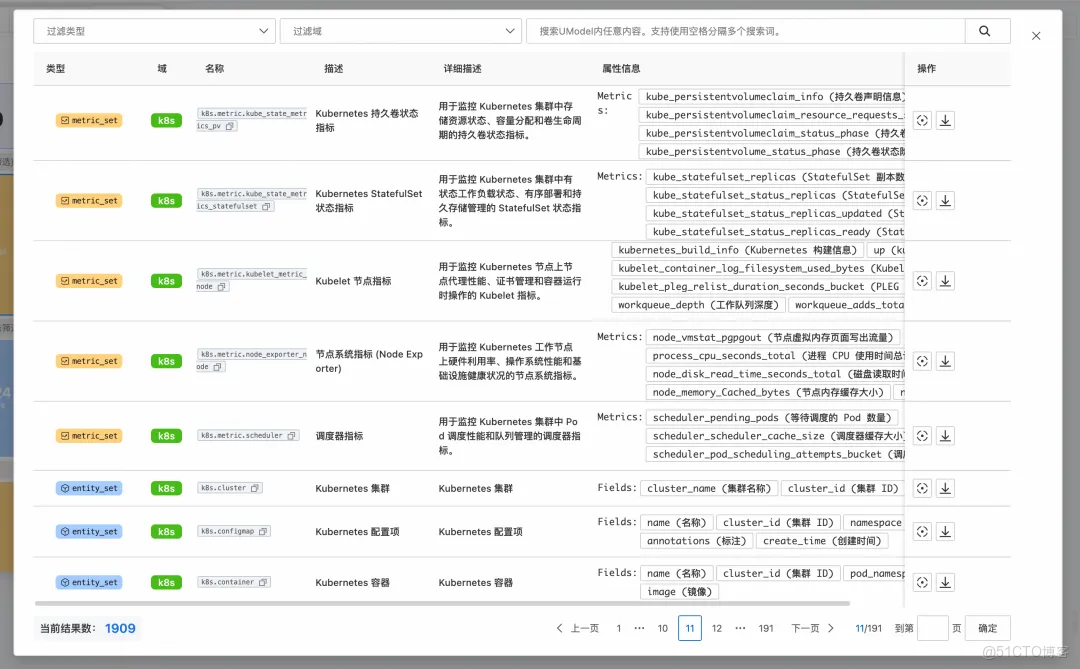Click the magnifier search icon
This screenshot has width=1080, height=669.
tap(985, 31)
